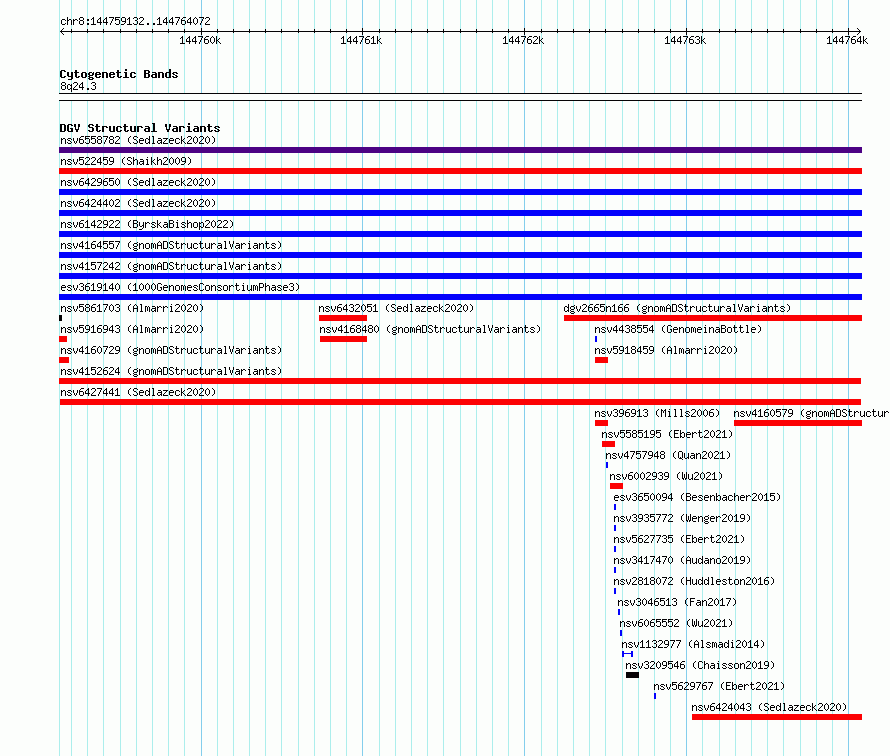890x756 pixels.
Task: Open nsv6142922 (ByrskaBishop2022) variant
Action: pyautogui.click(x=147, y=224)
